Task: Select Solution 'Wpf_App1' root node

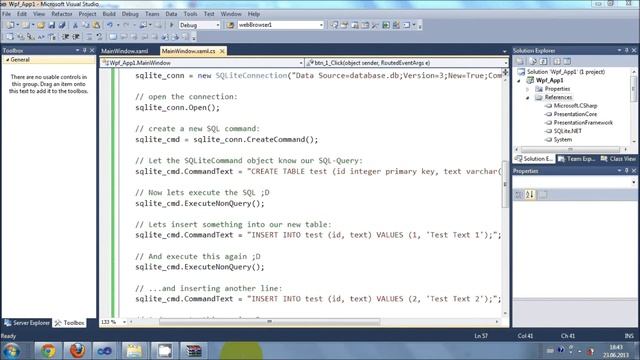Action: click(x=565, y=72)
